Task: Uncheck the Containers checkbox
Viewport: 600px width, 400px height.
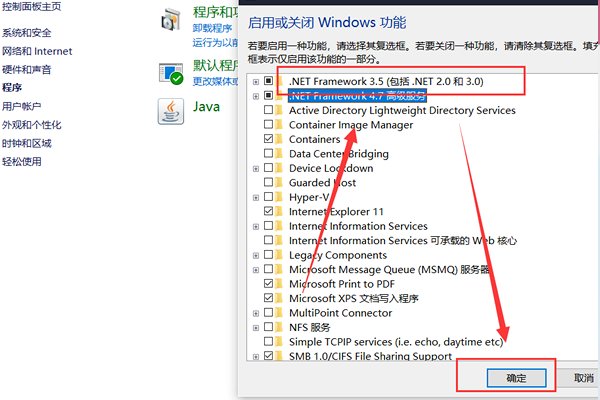Action: [269, 139]
